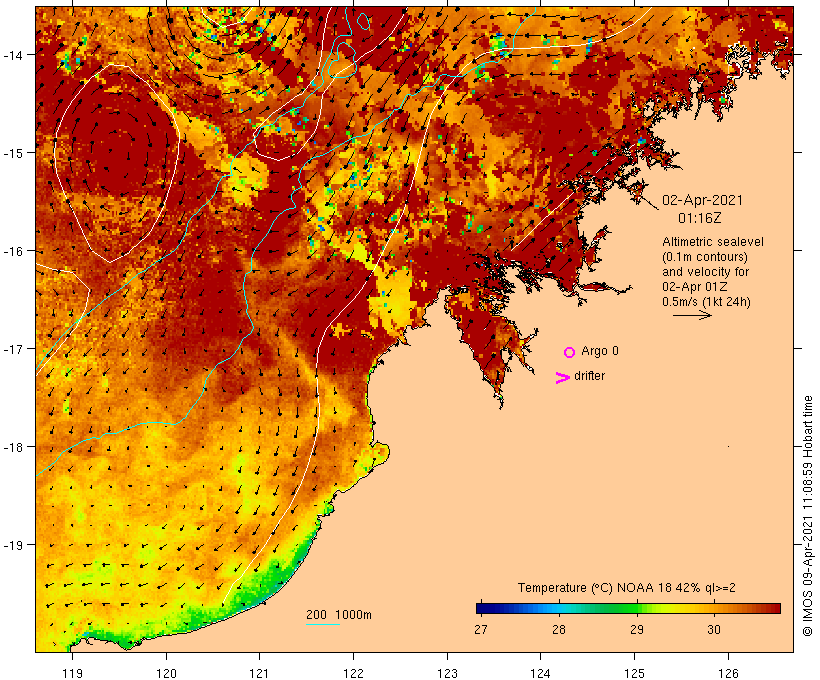The image size is (820, 680).
Task: Click latitude axis label '-19'
Action: click(x=13, y=545)
